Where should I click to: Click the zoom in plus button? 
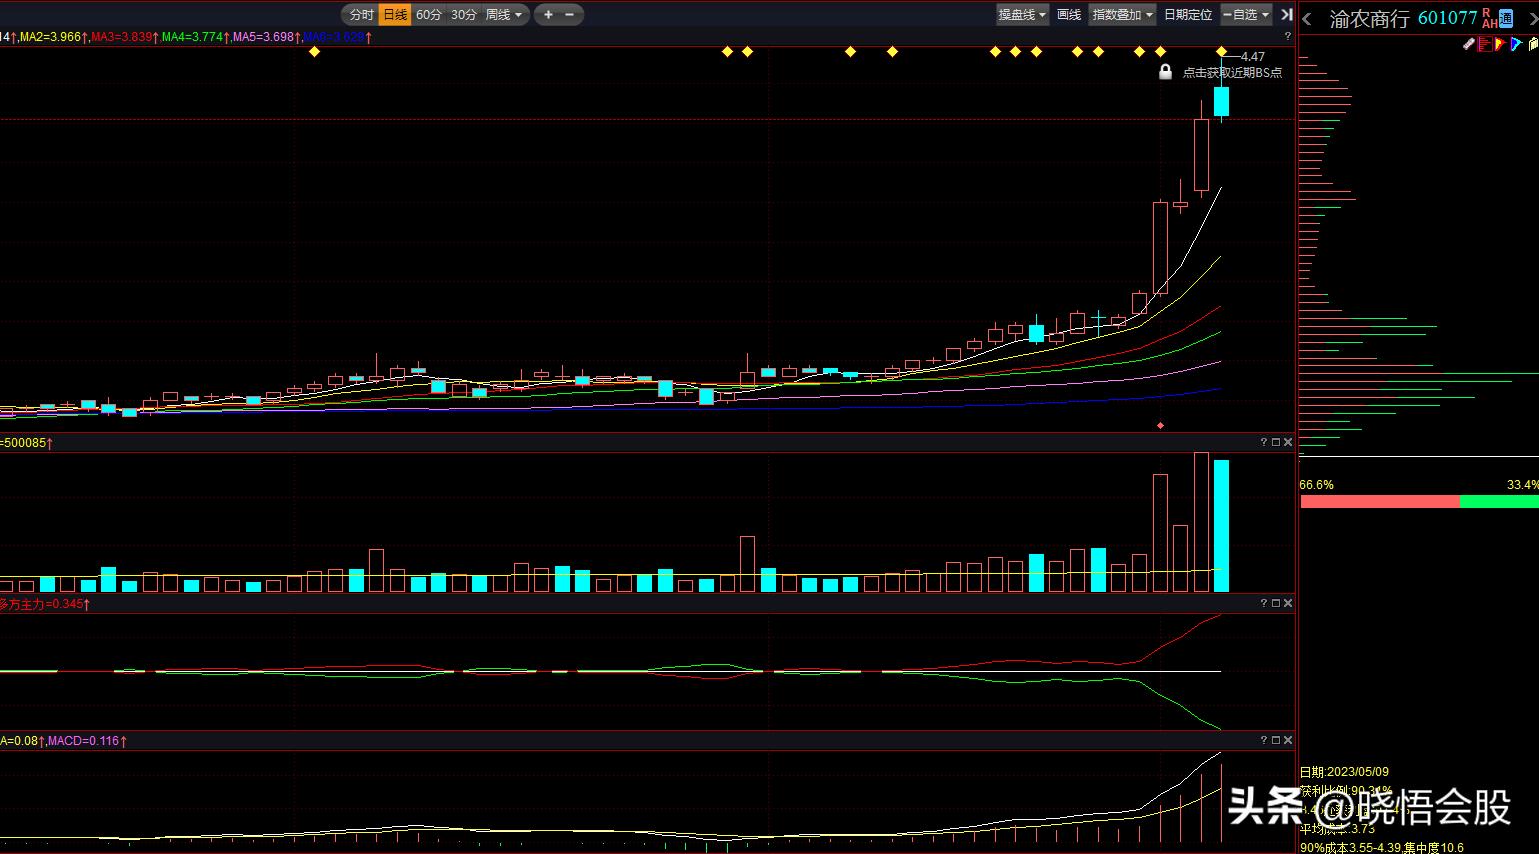point(548,15)
